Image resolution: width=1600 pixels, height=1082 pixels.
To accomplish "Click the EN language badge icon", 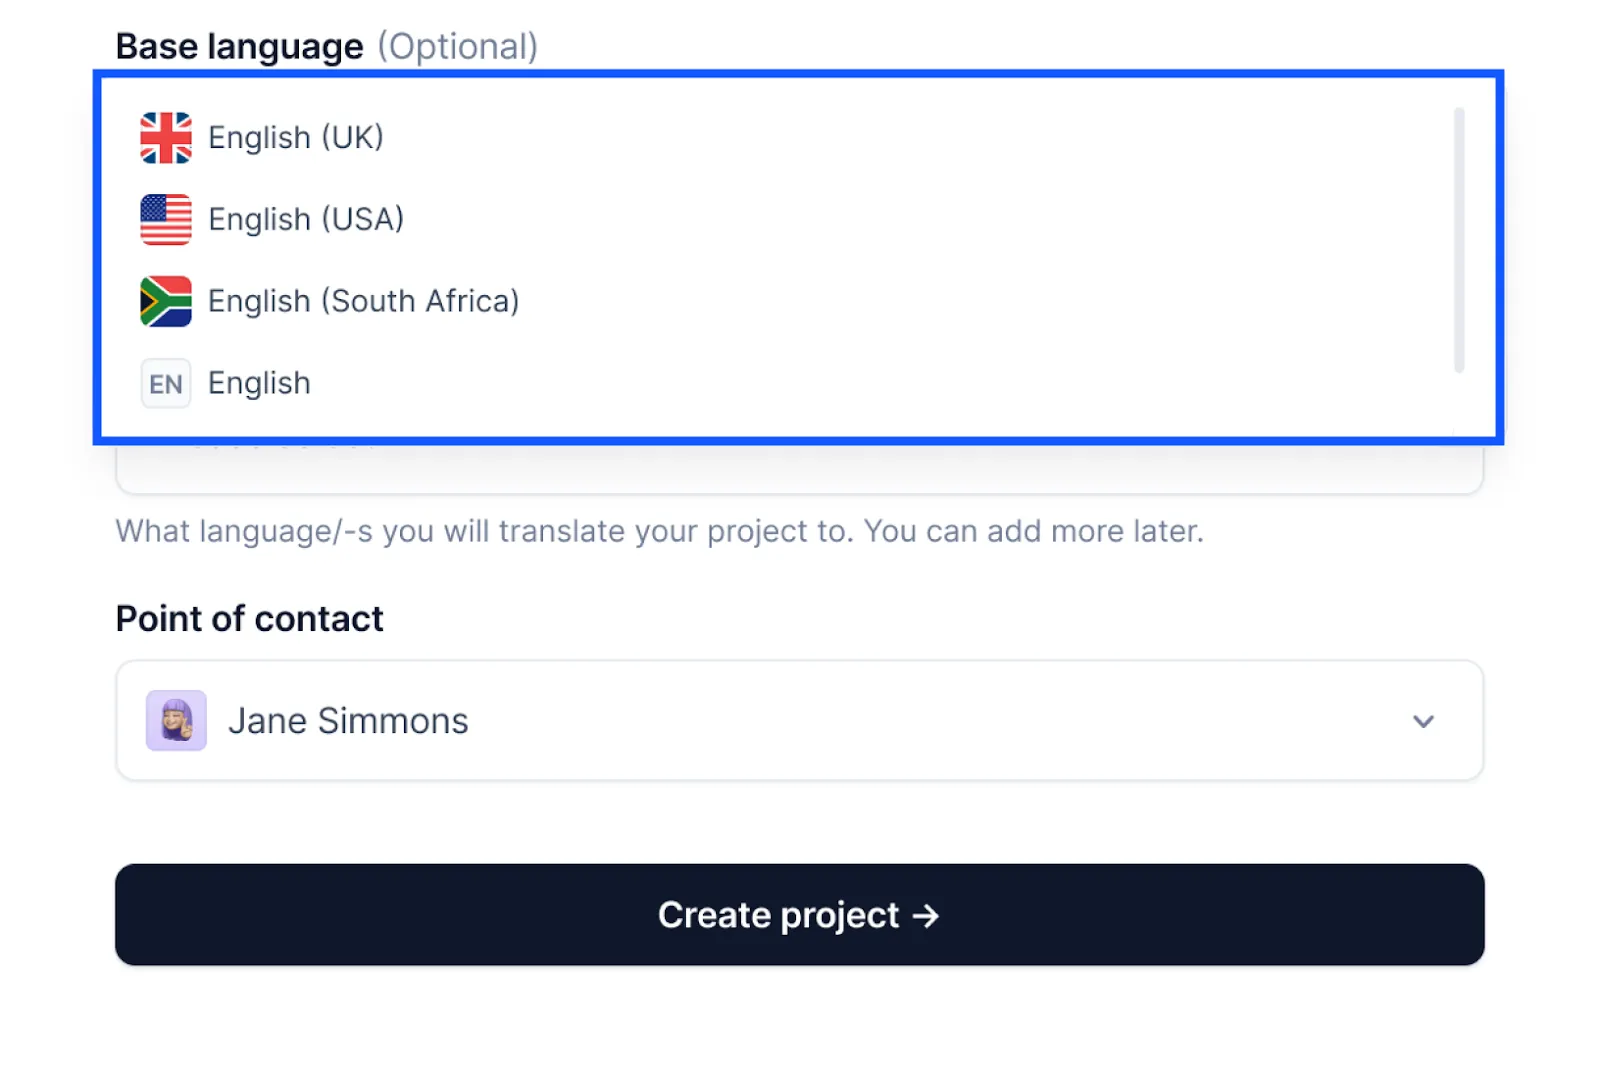I will tap(165, 383).
